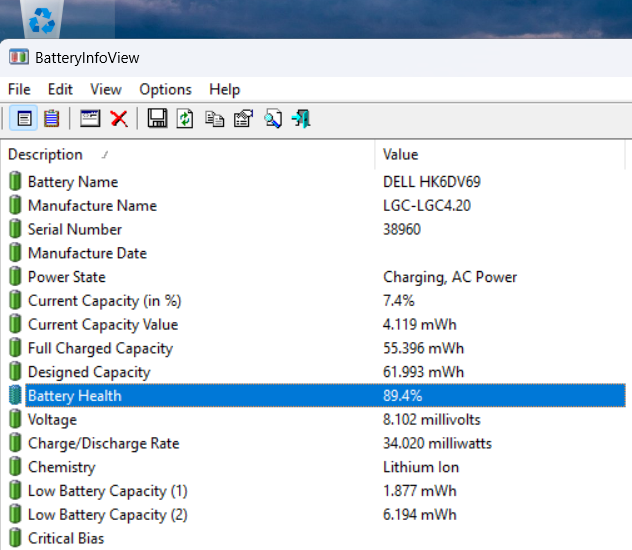Select the Critical Bias row text
Viewport: 632px width, 550px height.
[66, 538]
